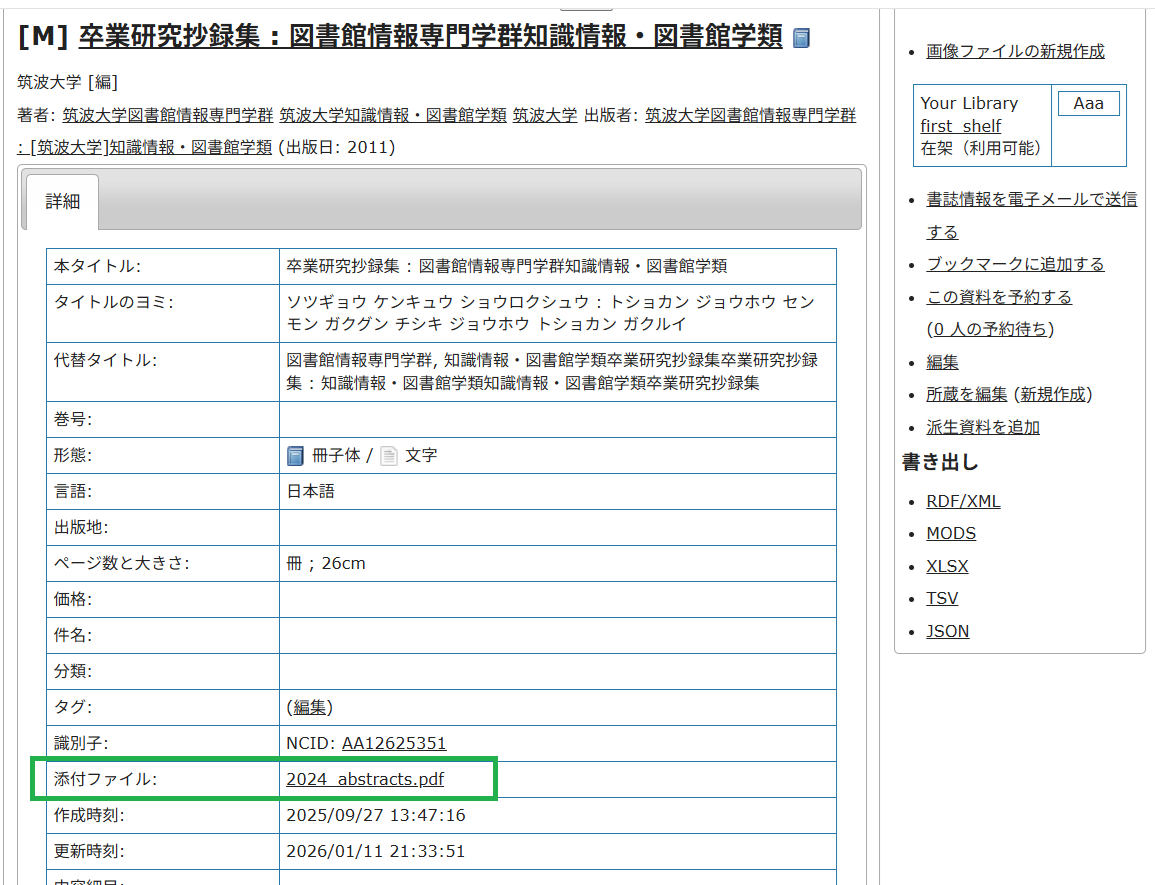Image resolution: width=1155 pixels, height=885 pixels.
Task: Add to bookmarks via ブックマークに追加する
Action: click(1015, 264)
